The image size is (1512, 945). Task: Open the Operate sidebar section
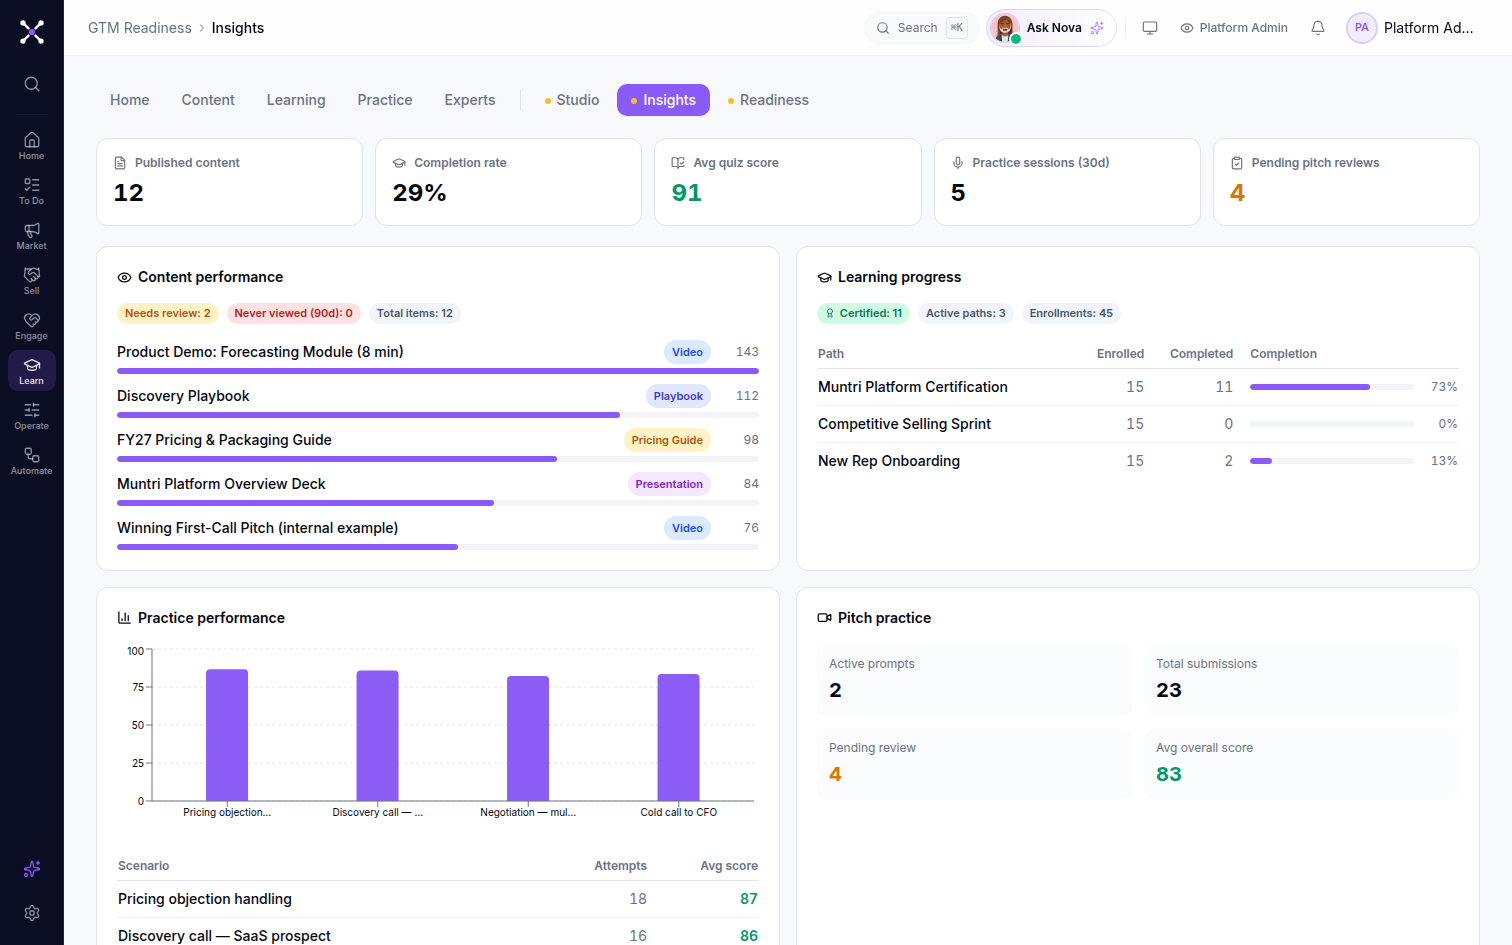click(32, 415)
